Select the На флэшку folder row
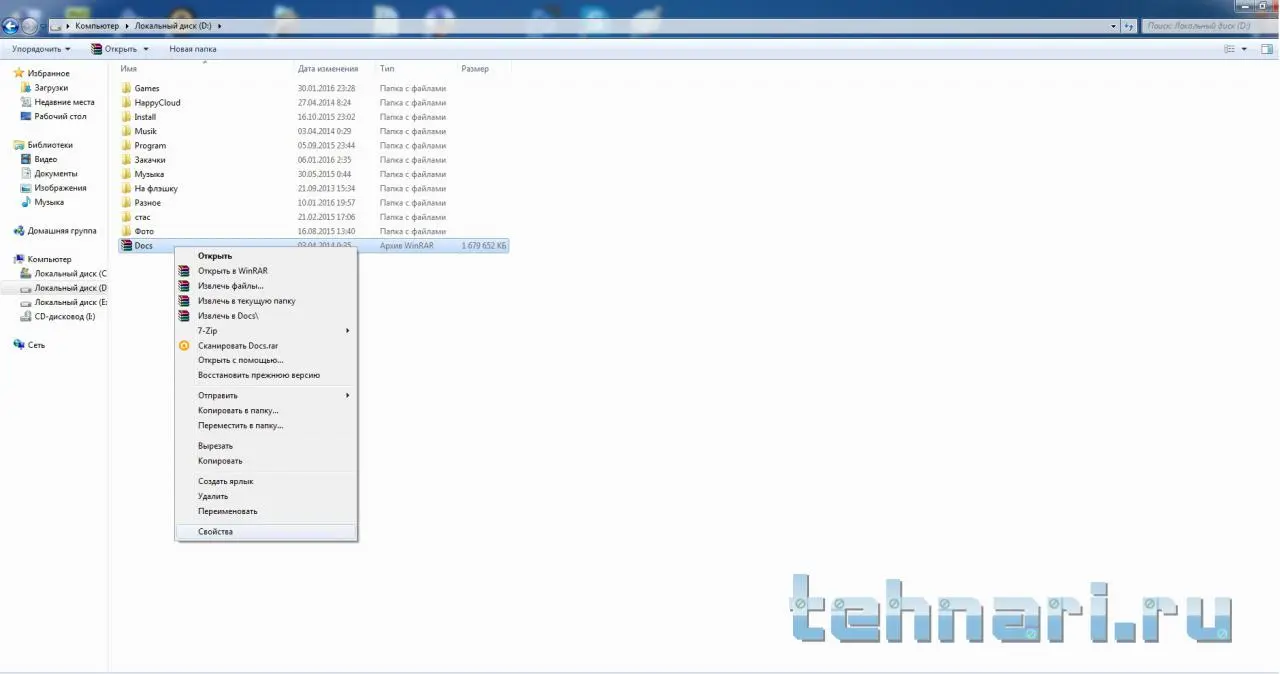 tap(314, 188)
